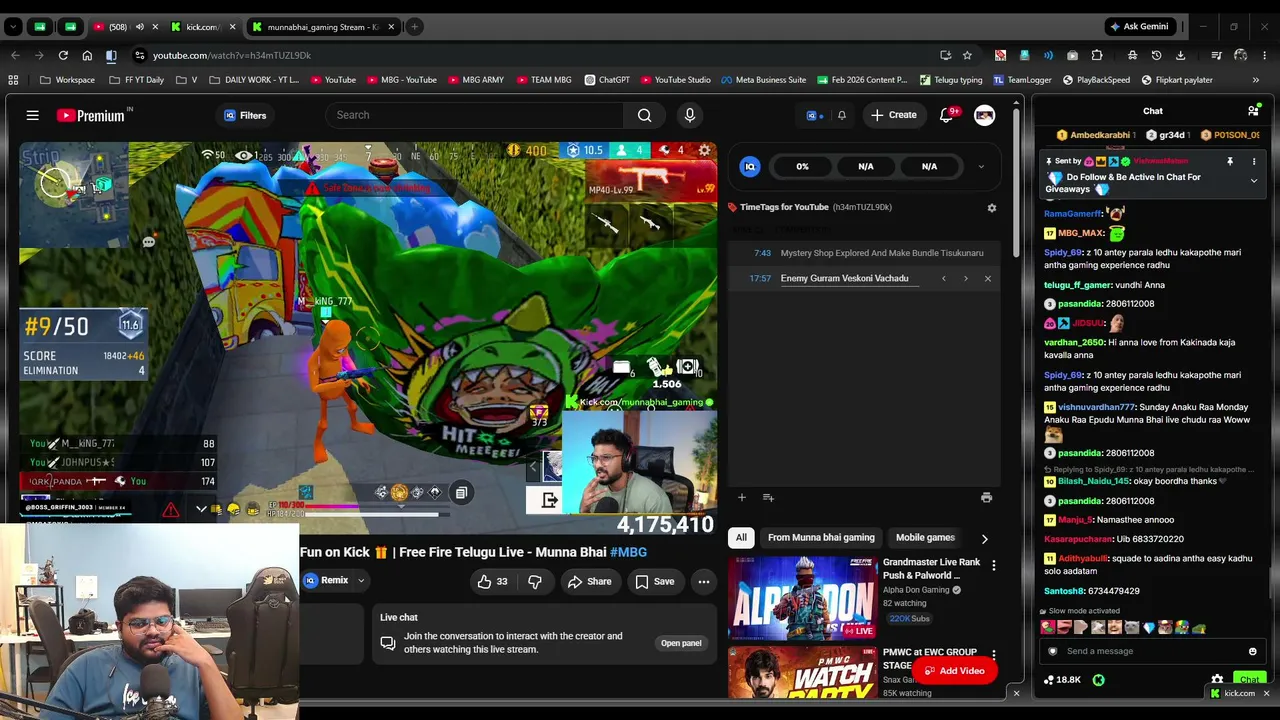1280x720 pixels.
Task: Mute the YouTube tab audio
Action: pos(139,27)
